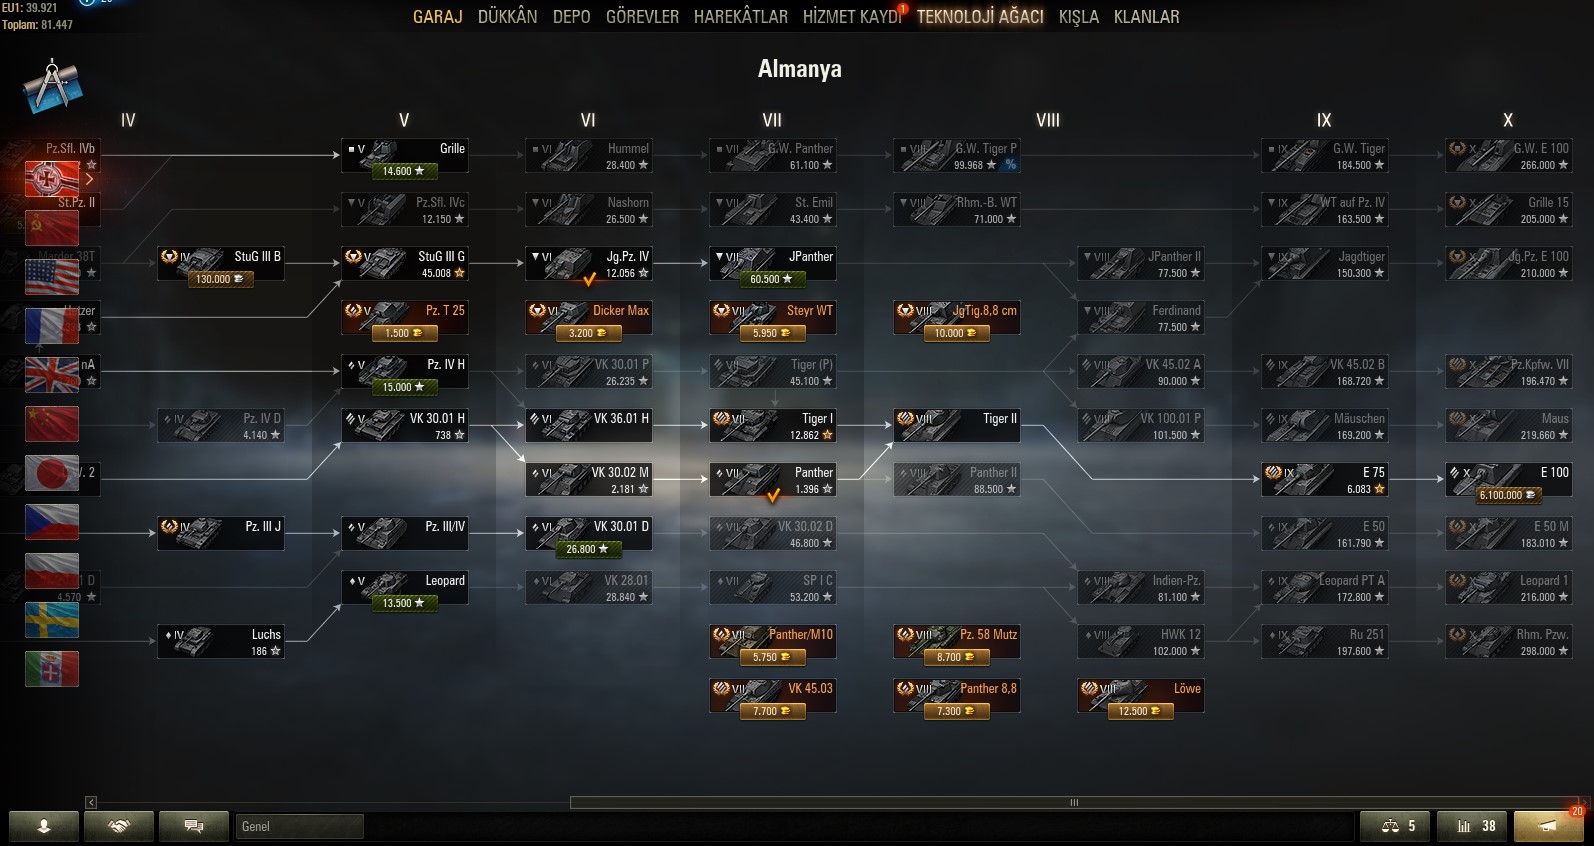Image resolution: width=1594 pixels, height=846 pixels.
Task: Click the Genel chat input field
Action: tap(299, 826)
